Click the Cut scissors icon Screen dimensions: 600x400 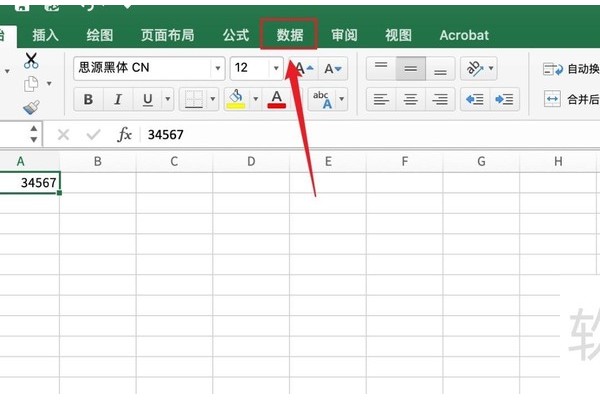31,60
